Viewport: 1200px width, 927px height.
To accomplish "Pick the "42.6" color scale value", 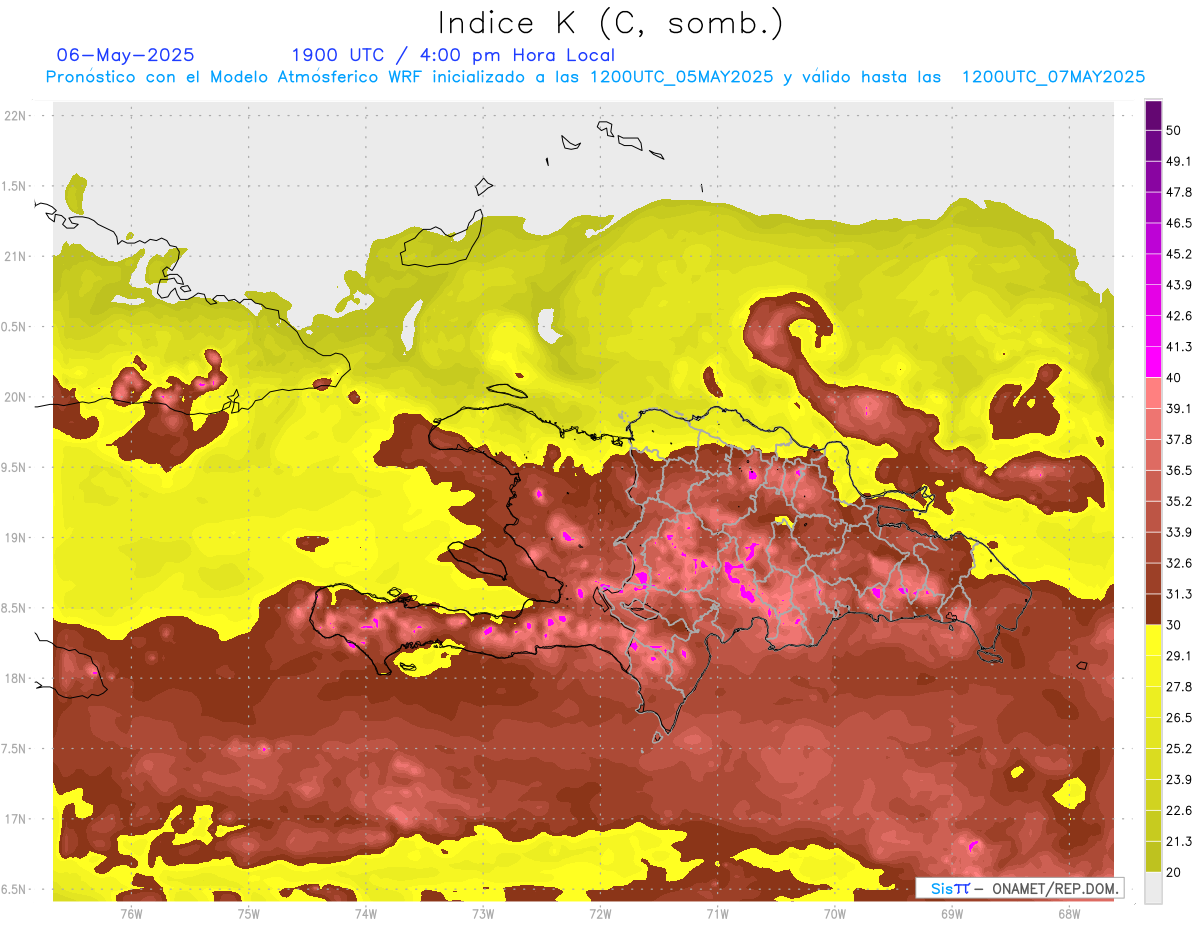I will 1179,316.
